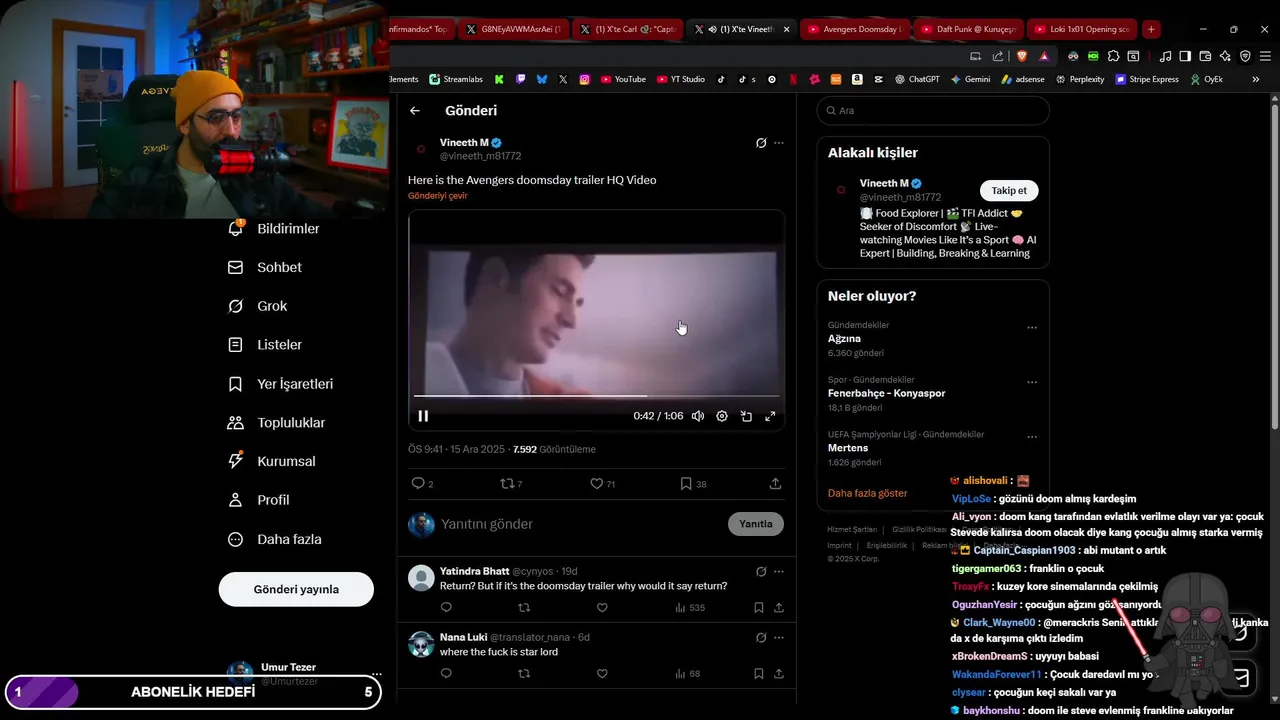1280x720 pixels.
Task: Open a new browser tab
Action: (1151, 29)
